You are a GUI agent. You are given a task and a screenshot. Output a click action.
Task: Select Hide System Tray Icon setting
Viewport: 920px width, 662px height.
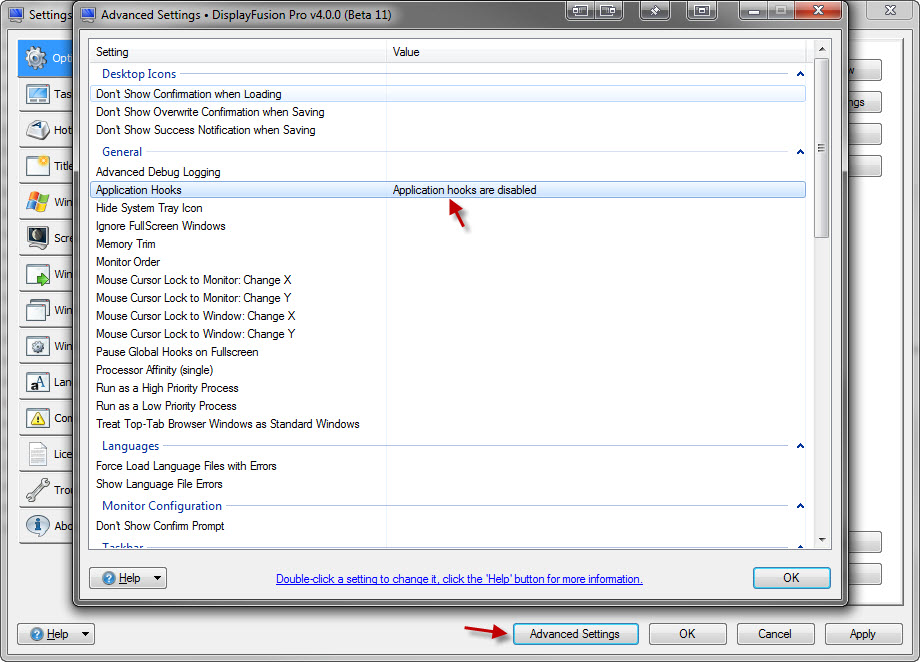click(149, 208)
